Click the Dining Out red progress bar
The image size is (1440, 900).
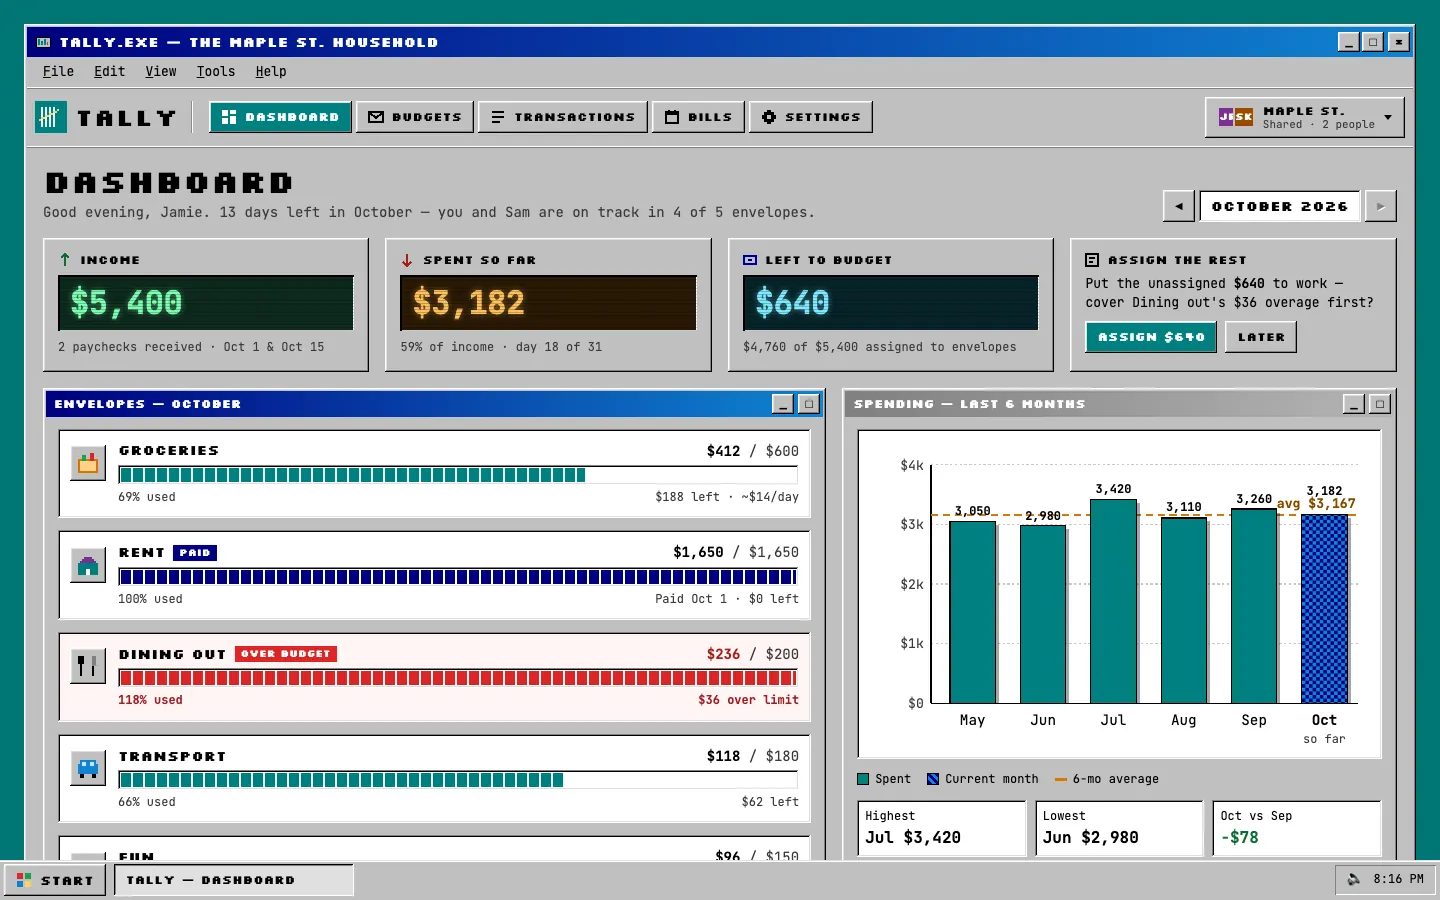click(x=458, y=678)
